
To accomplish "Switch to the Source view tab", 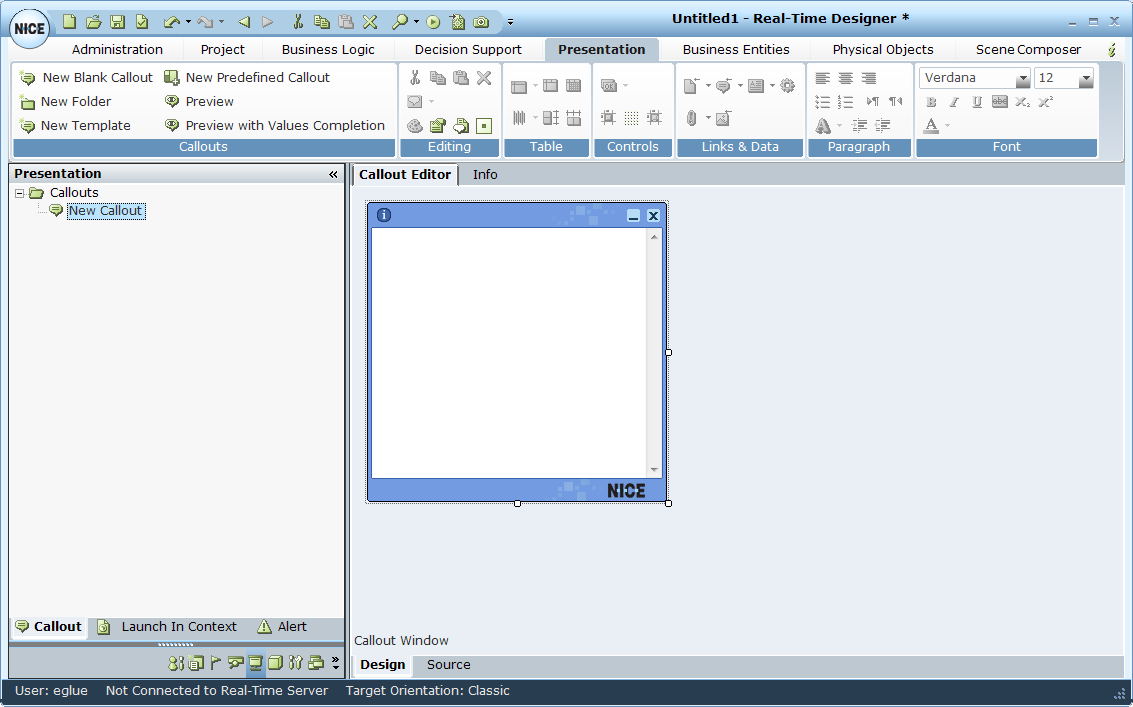I will click(x=448, y=665).
